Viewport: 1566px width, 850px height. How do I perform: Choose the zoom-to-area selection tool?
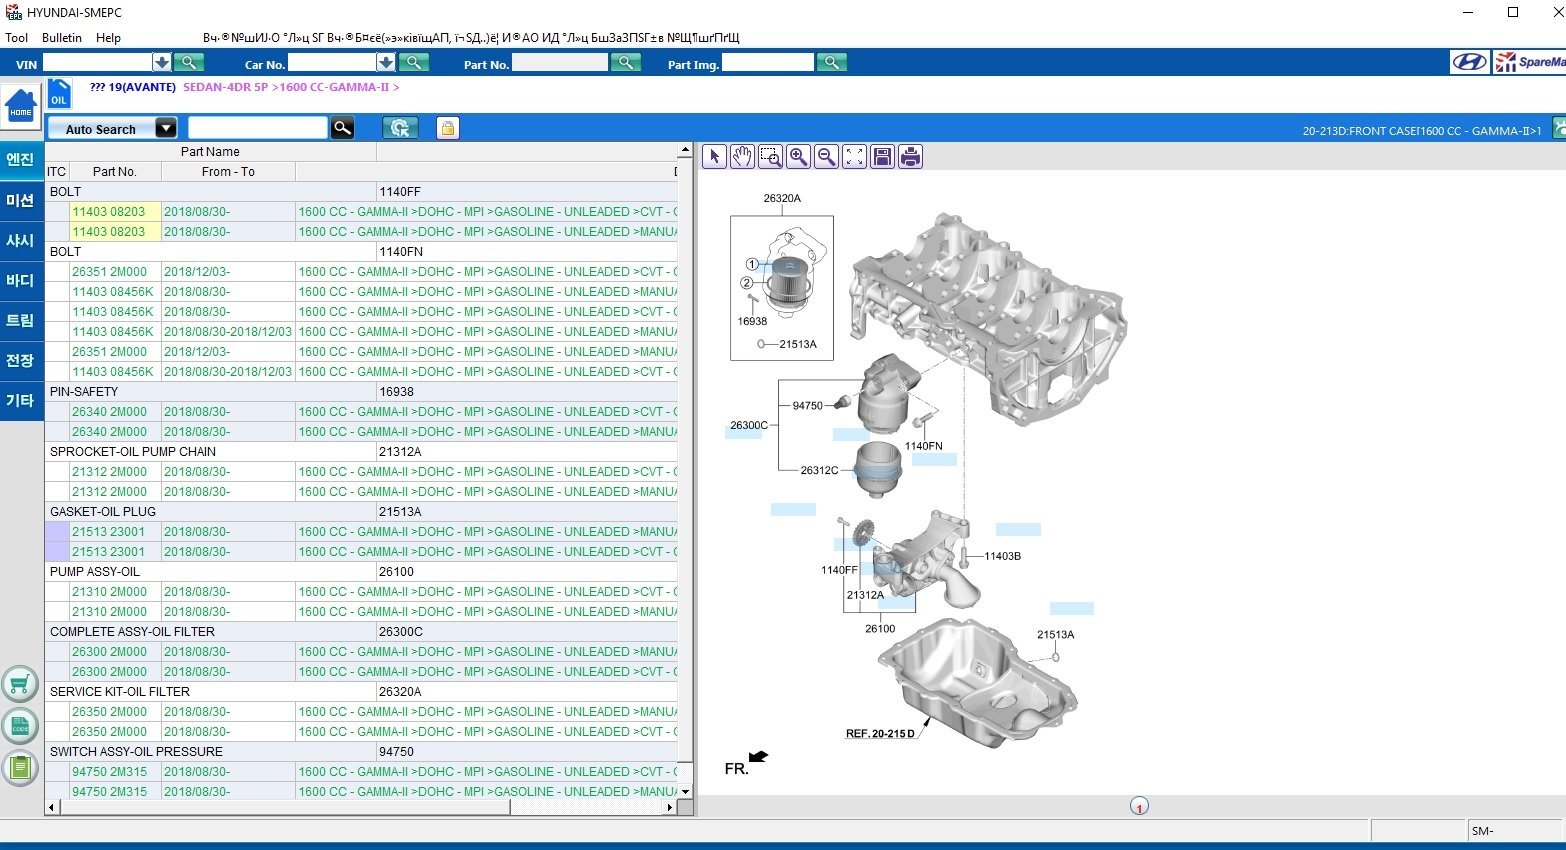pyautogui.click(x=770, y=156)
